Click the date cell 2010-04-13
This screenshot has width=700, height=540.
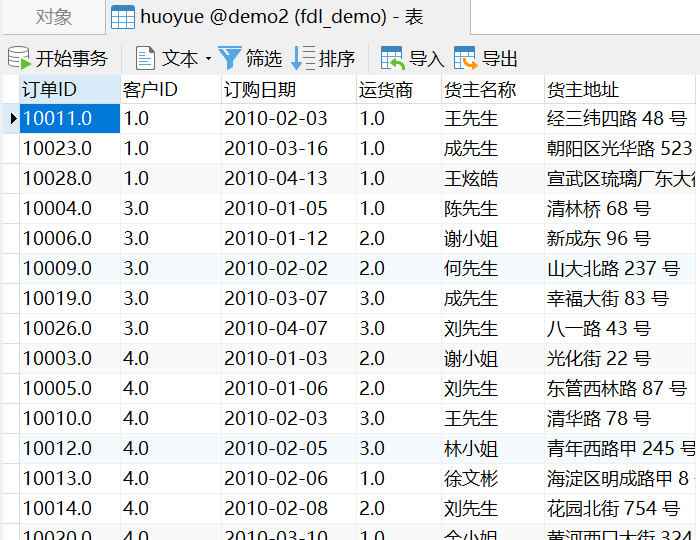coord(289,179)
